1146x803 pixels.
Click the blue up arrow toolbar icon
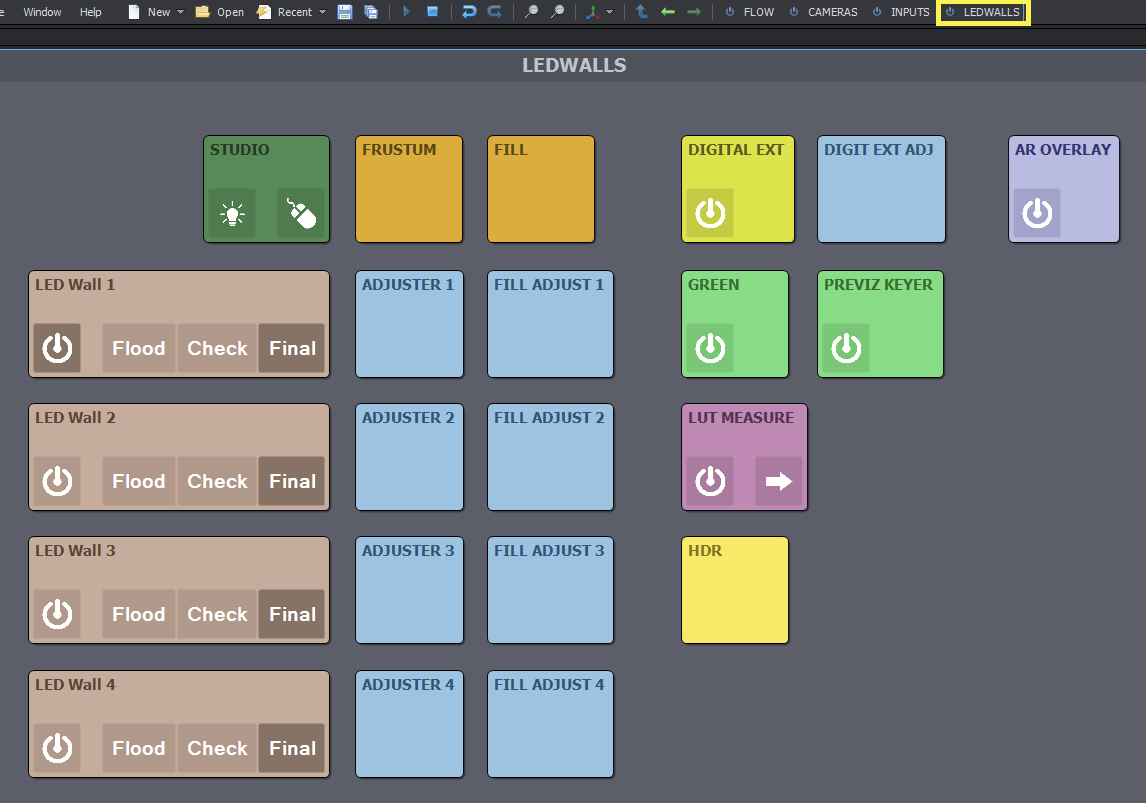click(x=642, y=12)
